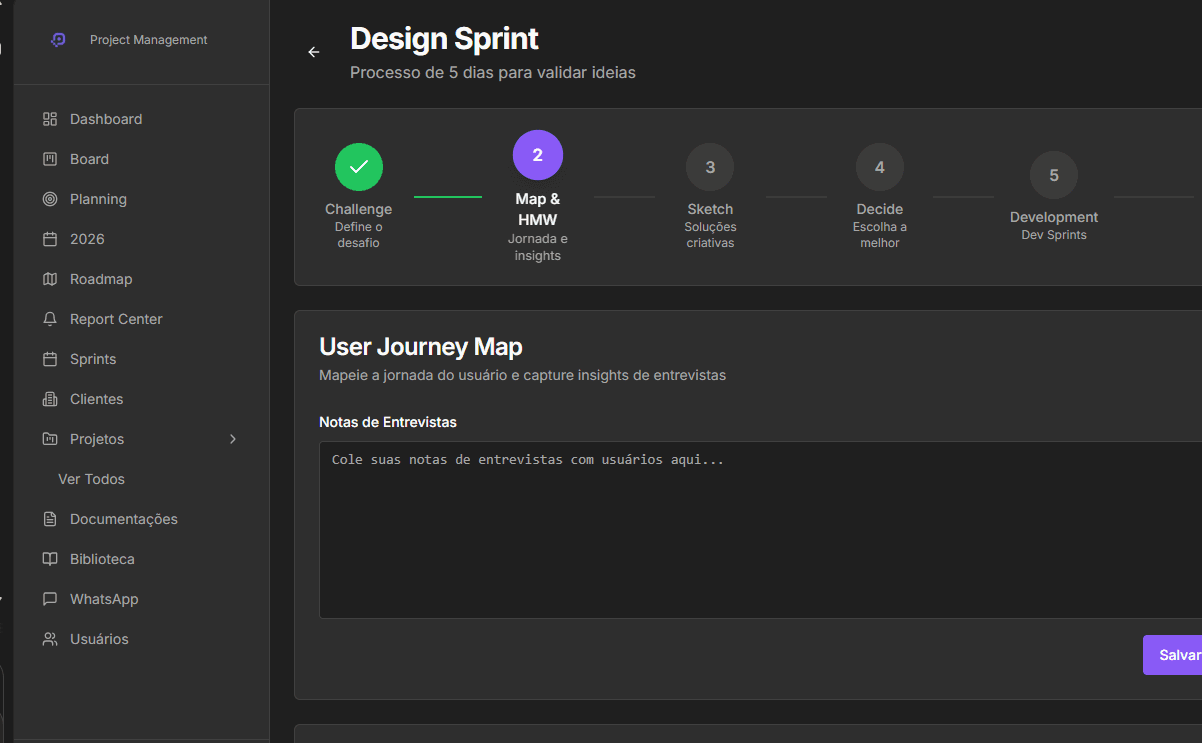Select step 2 Map & HMW

pos(538,155)
